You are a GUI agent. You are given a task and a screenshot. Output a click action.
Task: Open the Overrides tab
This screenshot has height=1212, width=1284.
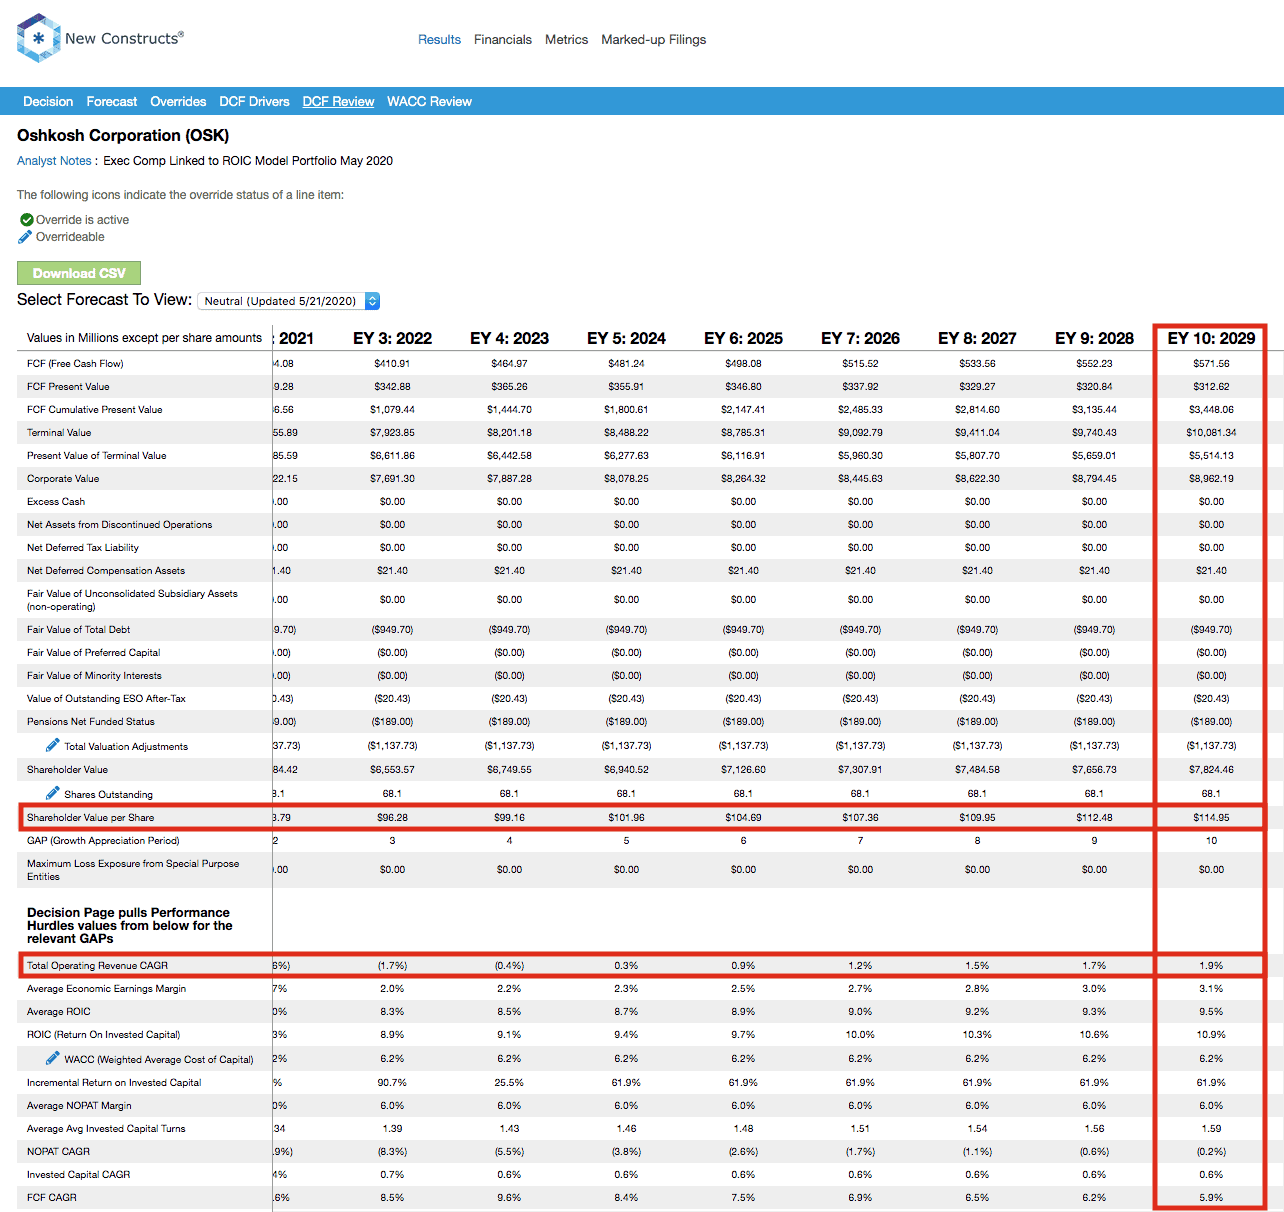tap(178, 102)
